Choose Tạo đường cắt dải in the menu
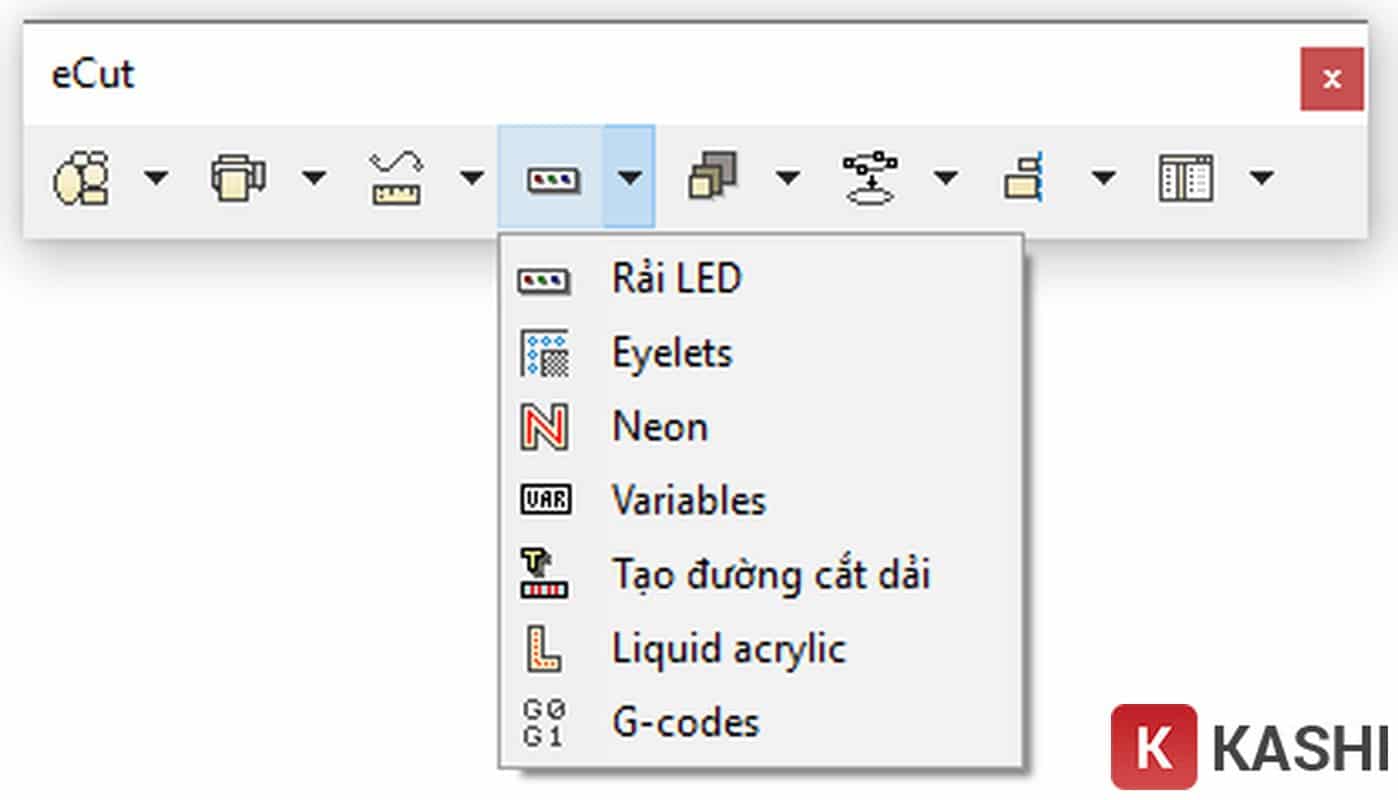The width and height of the screenshot is (1398, 800). [770, 575]
